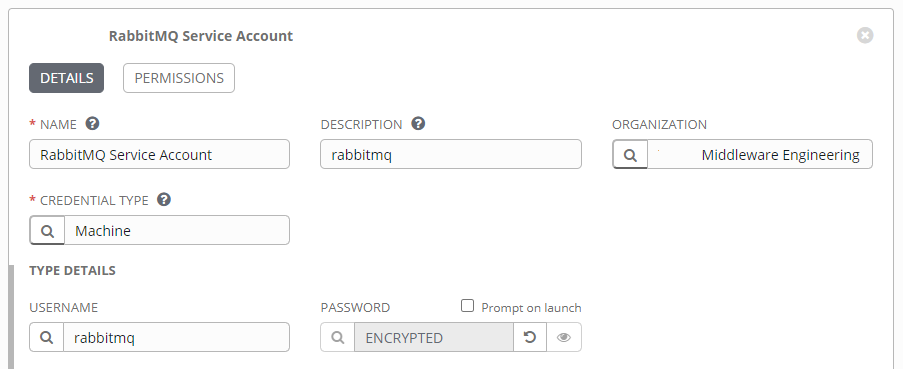Switch to the PERMISSIONS tab
This screenshot has width=903, height=369.
179,78
